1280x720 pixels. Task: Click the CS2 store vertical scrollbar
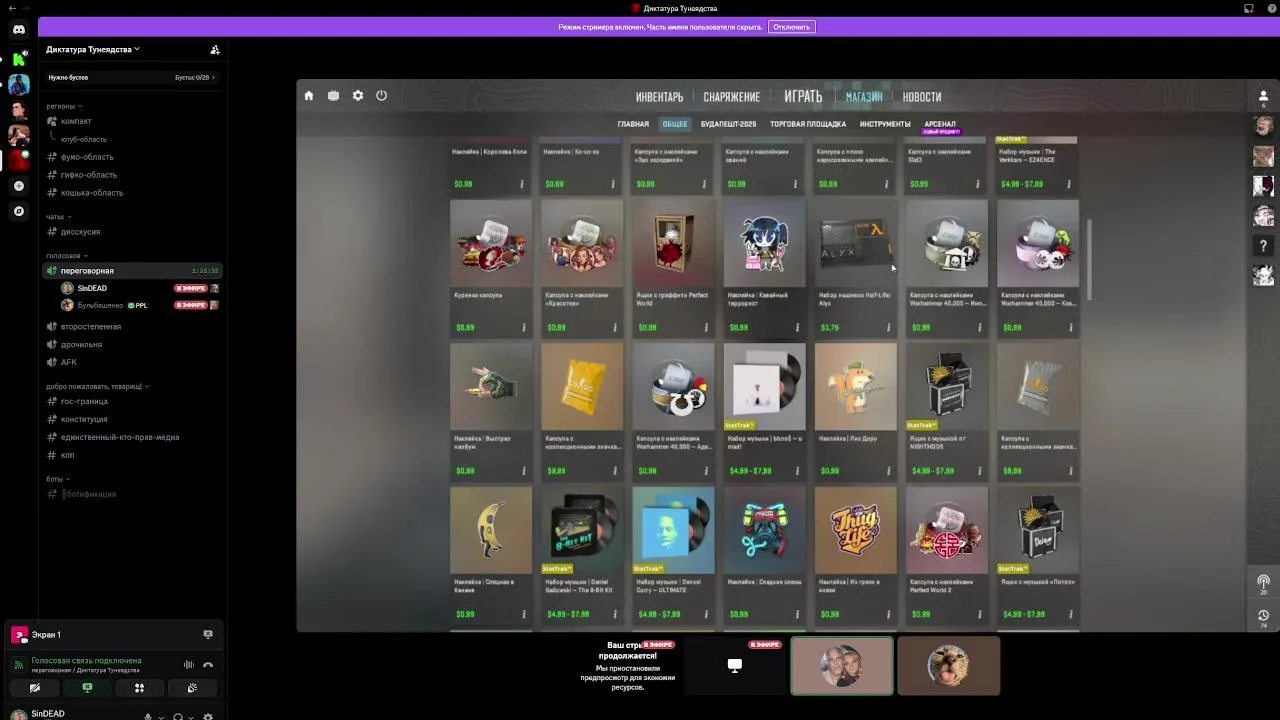1088,260
